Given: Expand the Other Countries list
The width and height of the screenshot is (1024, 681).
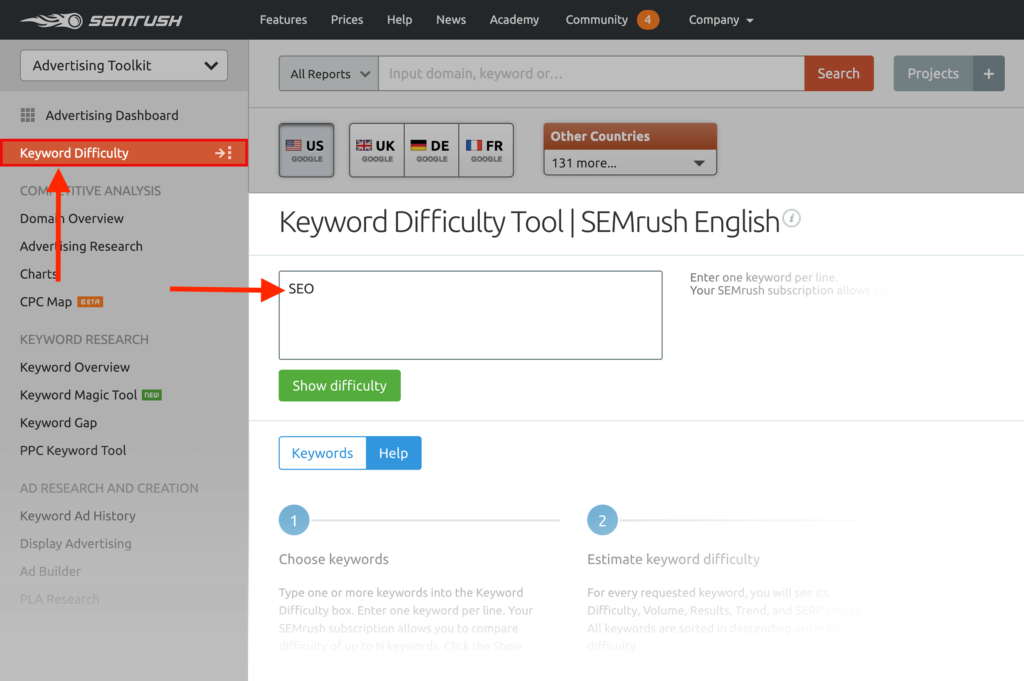Looking at the screenshot, I should pyautogui.click(x=629, y=162).
